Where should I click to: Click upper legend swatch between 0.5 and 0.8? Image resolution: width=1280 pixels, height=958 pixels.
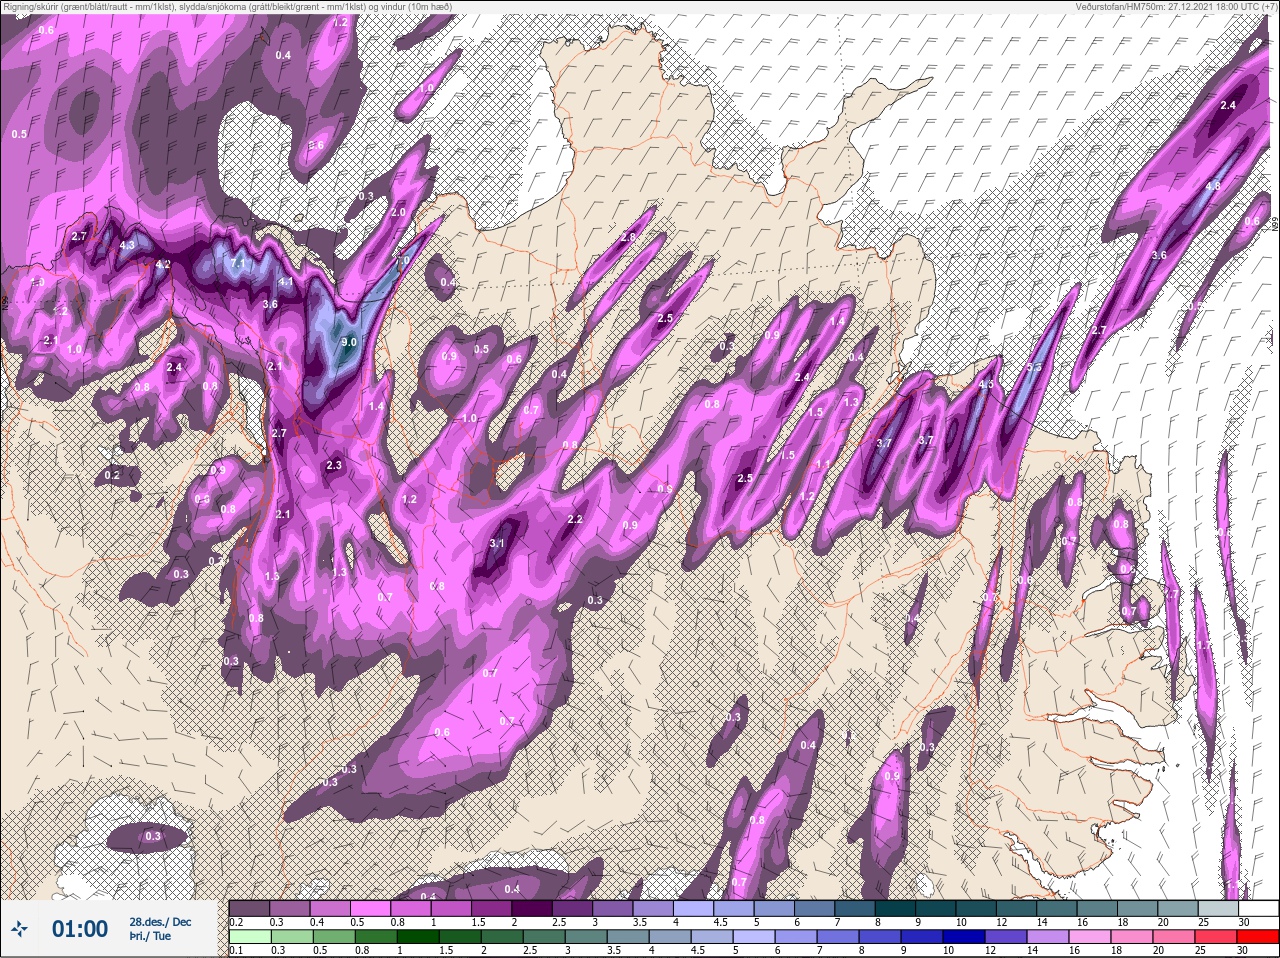tap(370, 908)
